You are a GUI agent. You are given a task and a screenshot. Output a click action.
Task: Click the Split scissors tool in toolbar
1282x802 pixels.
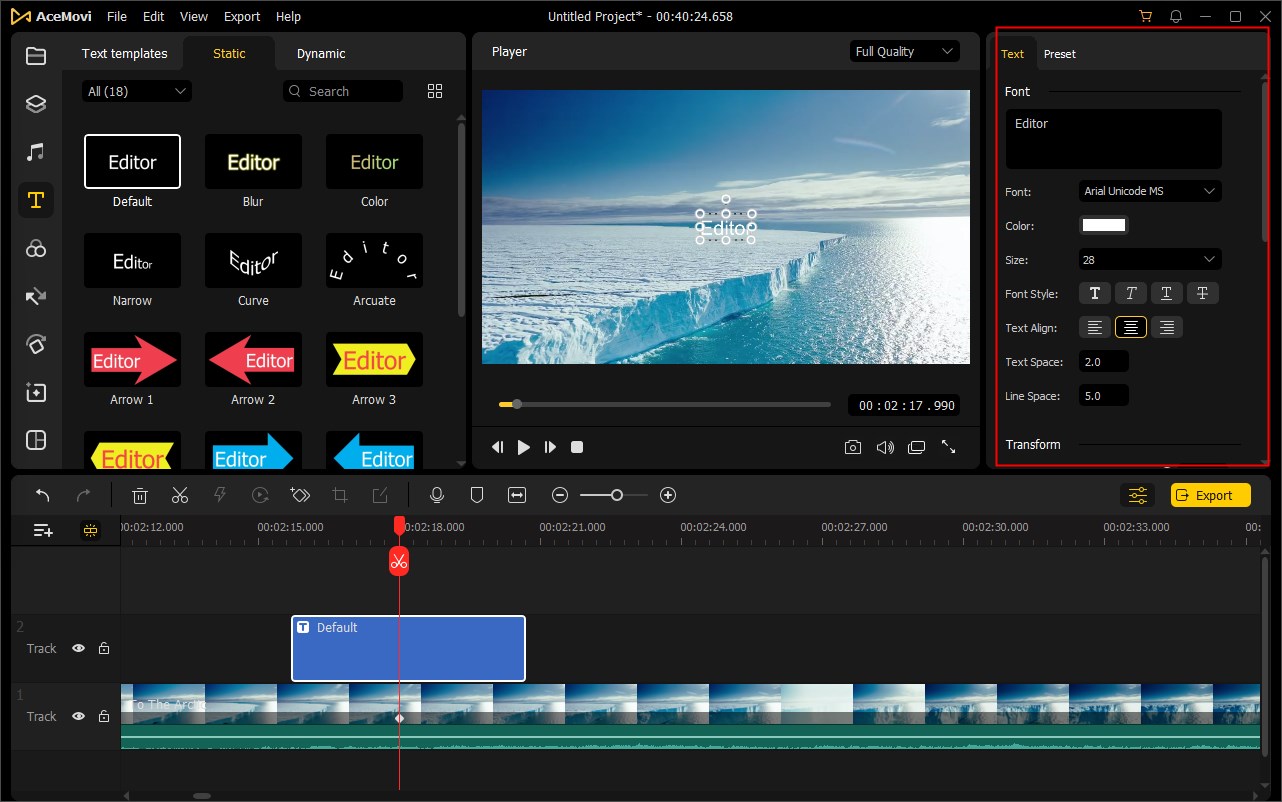coord(180,495)
